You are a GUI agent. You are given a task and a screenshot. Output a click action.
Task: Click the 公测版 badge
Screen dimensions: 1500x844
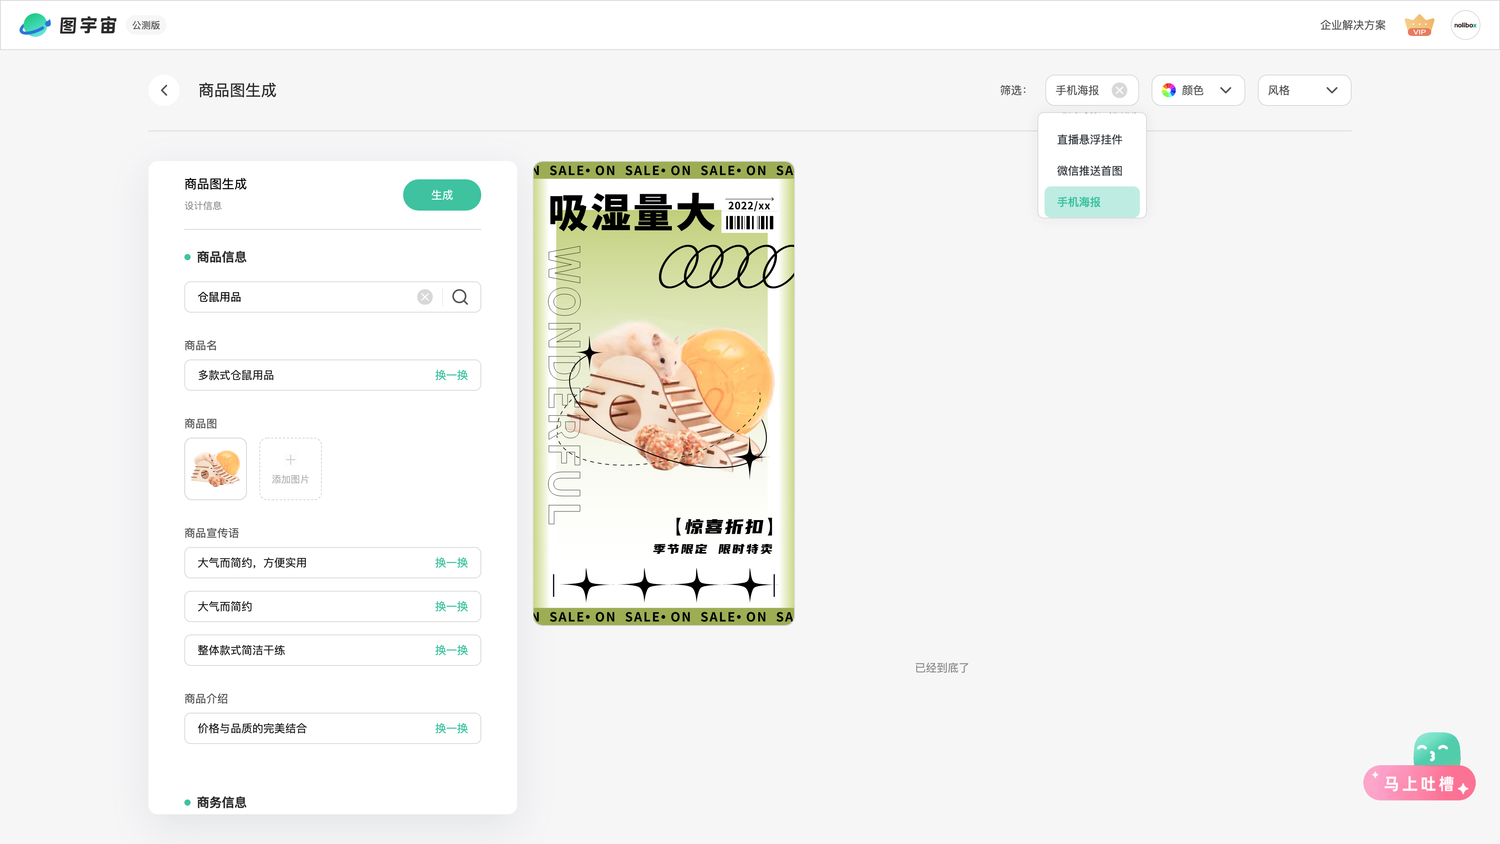(146, 25)
